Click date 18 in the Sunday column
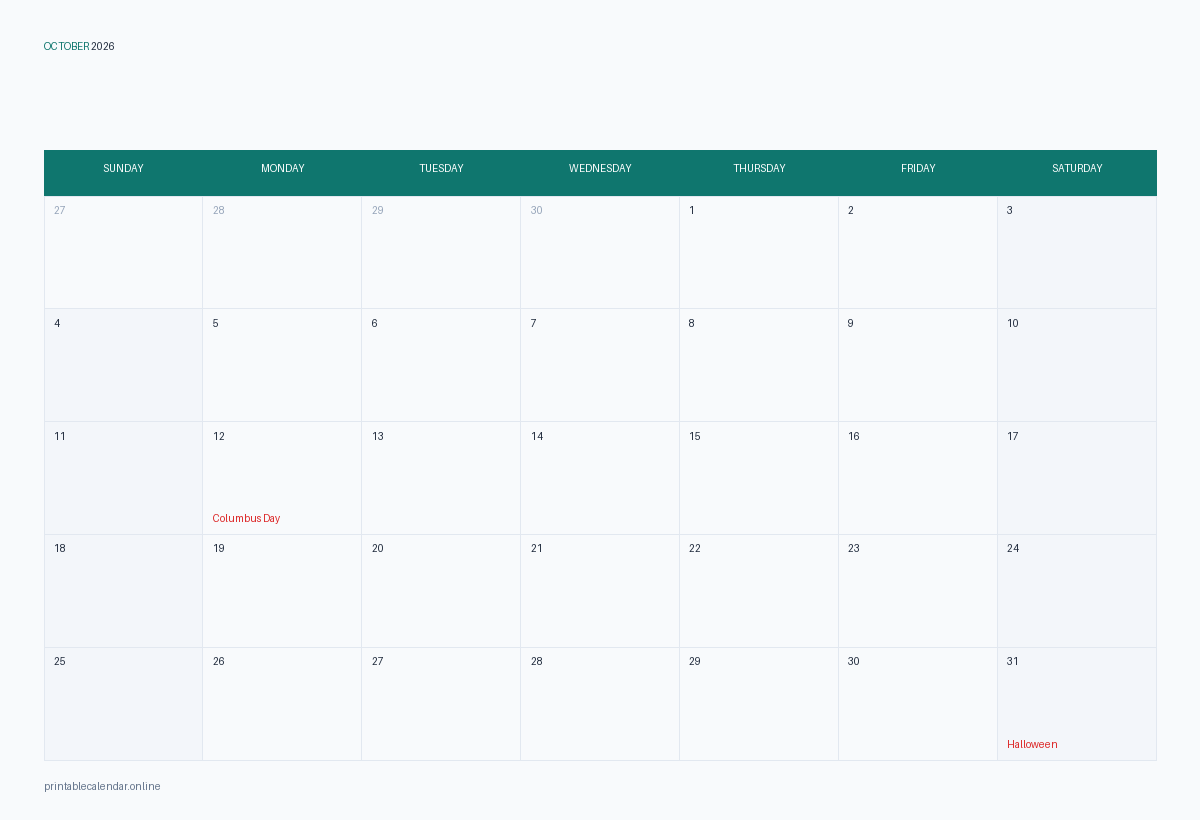 [x=60, y=548]
